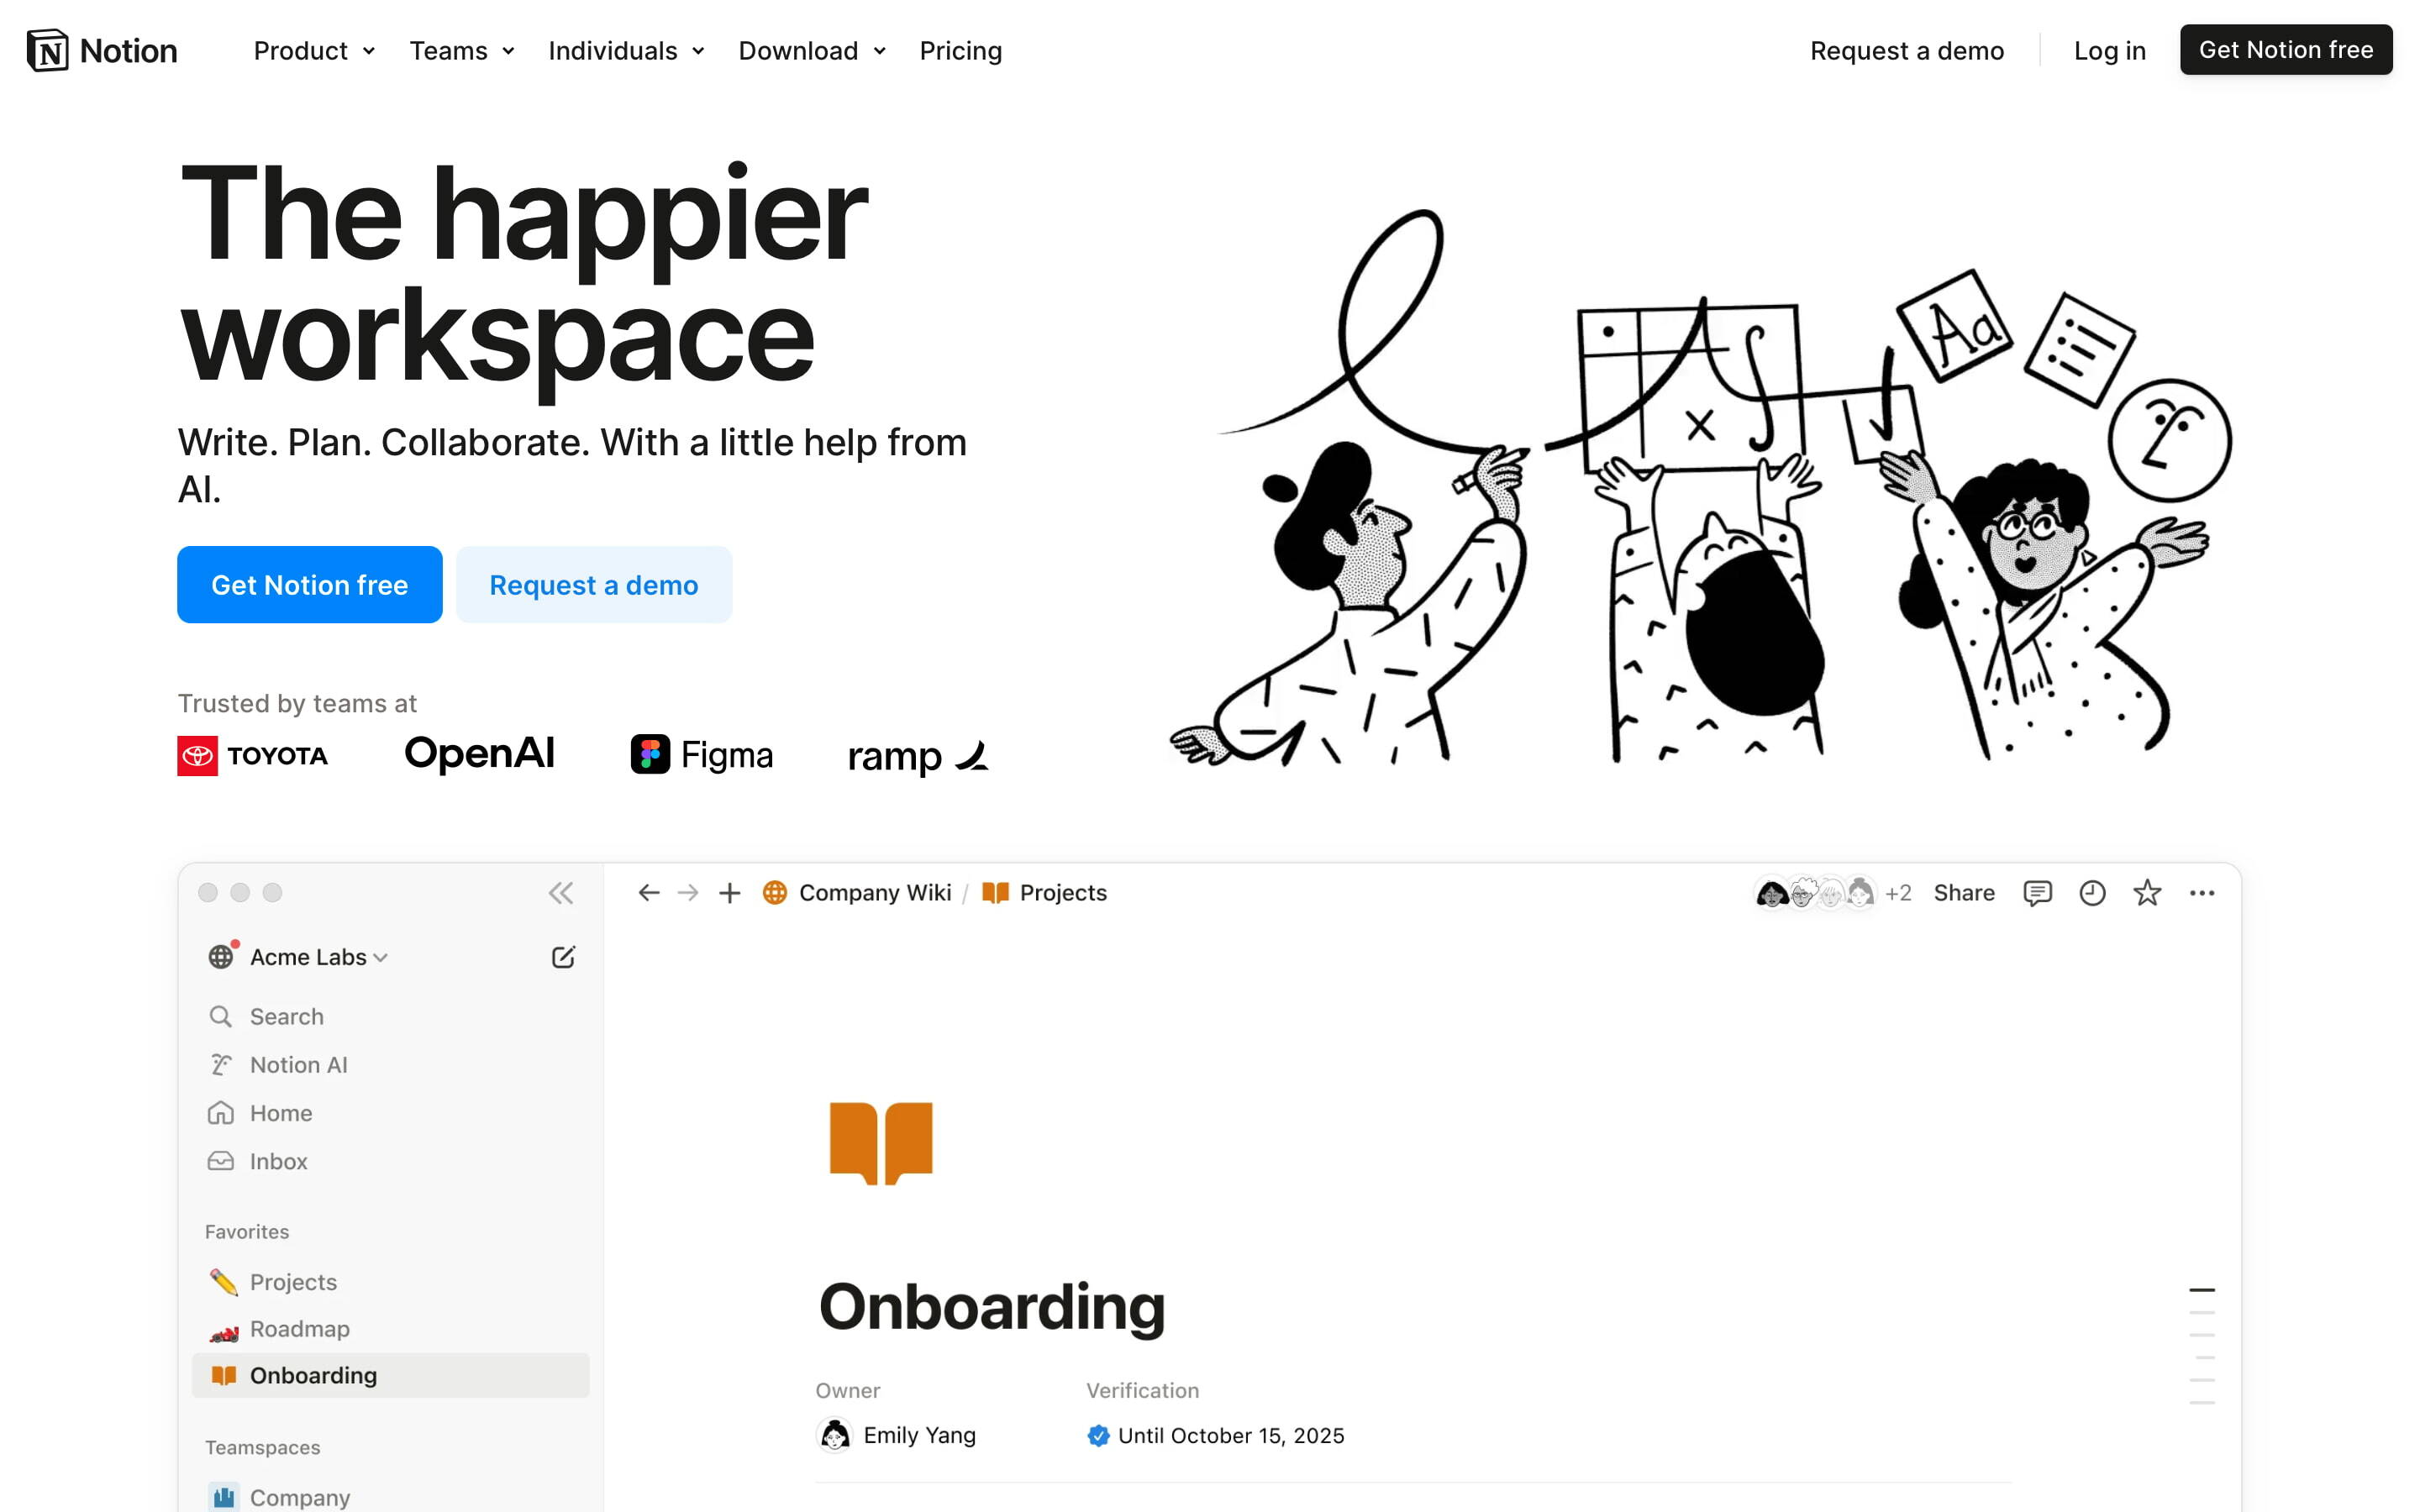Favorite the page with the star icon
This screenshot has height=1512, width=2420.
(2147, 893)
